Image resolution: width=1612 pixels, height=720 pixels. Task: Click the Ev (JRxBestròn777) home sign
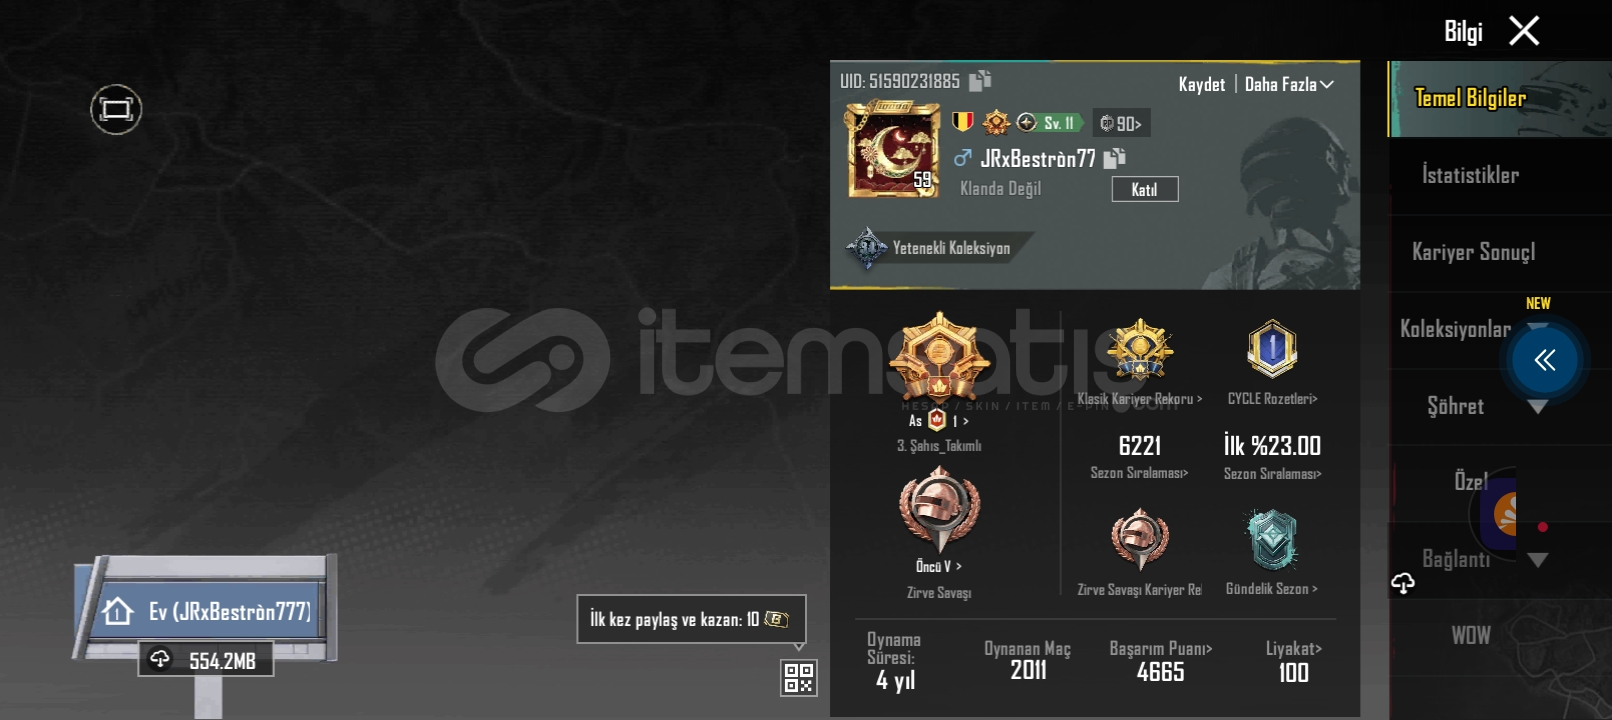(207, 610)
